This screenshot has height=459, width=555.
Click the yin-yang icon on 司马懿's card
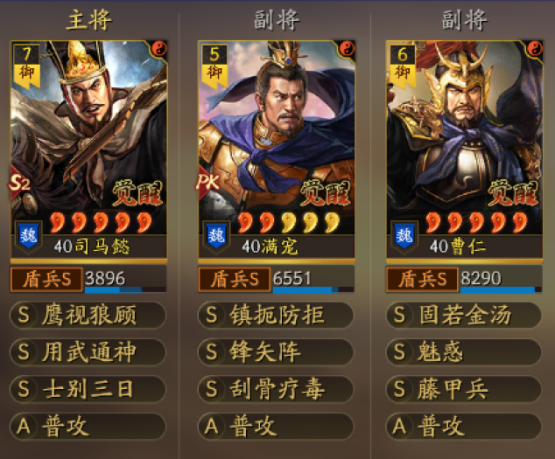pyautogui.click(x=159, y=48)
